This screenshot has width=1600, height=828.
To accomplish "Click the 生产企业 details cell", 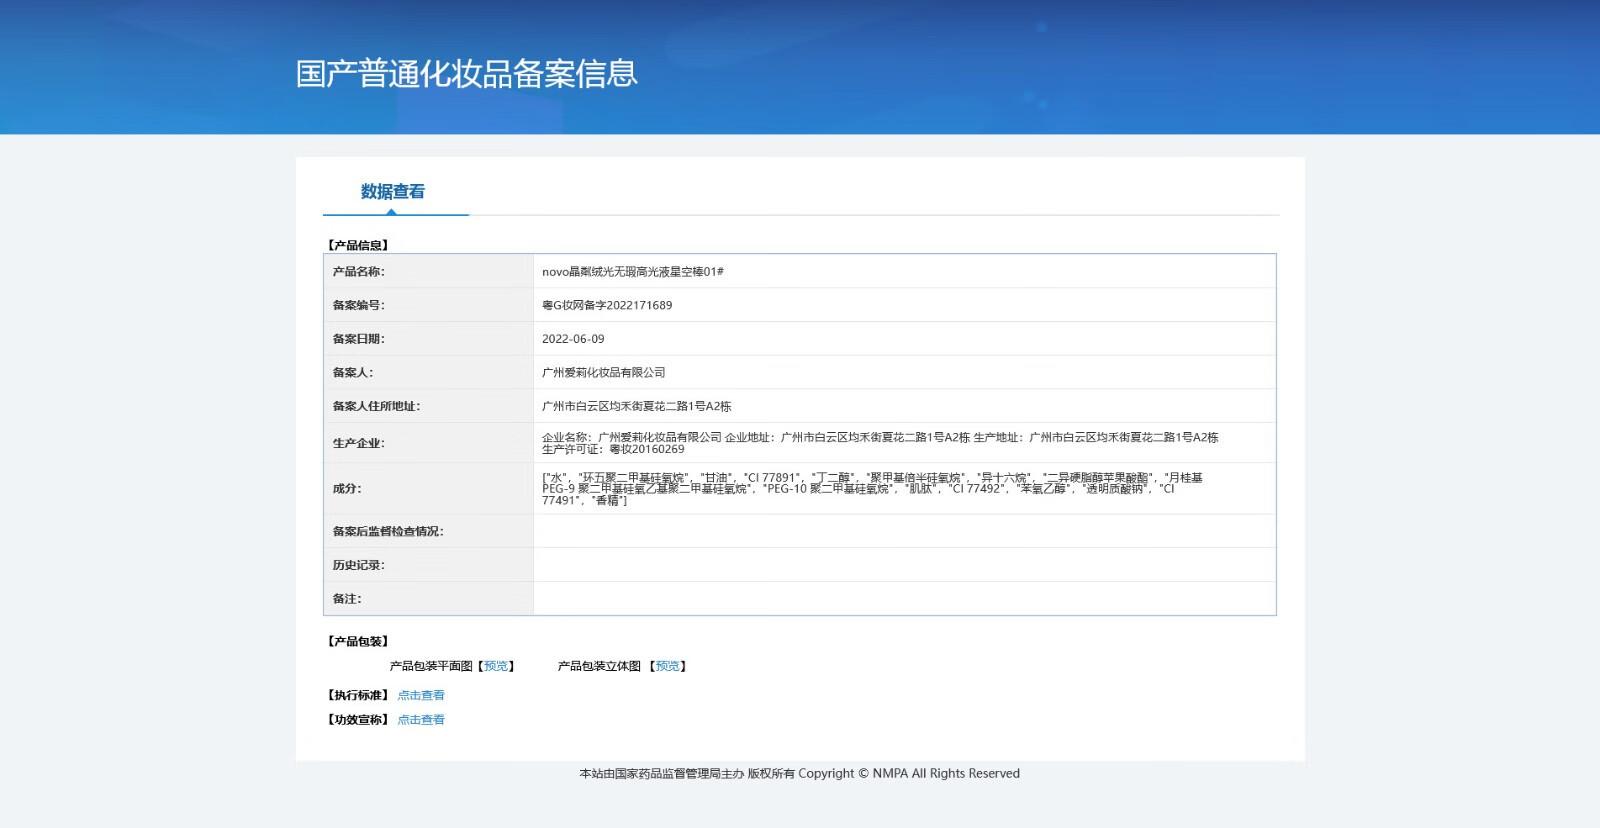I will pyautogui.click(x=880, y=443).
